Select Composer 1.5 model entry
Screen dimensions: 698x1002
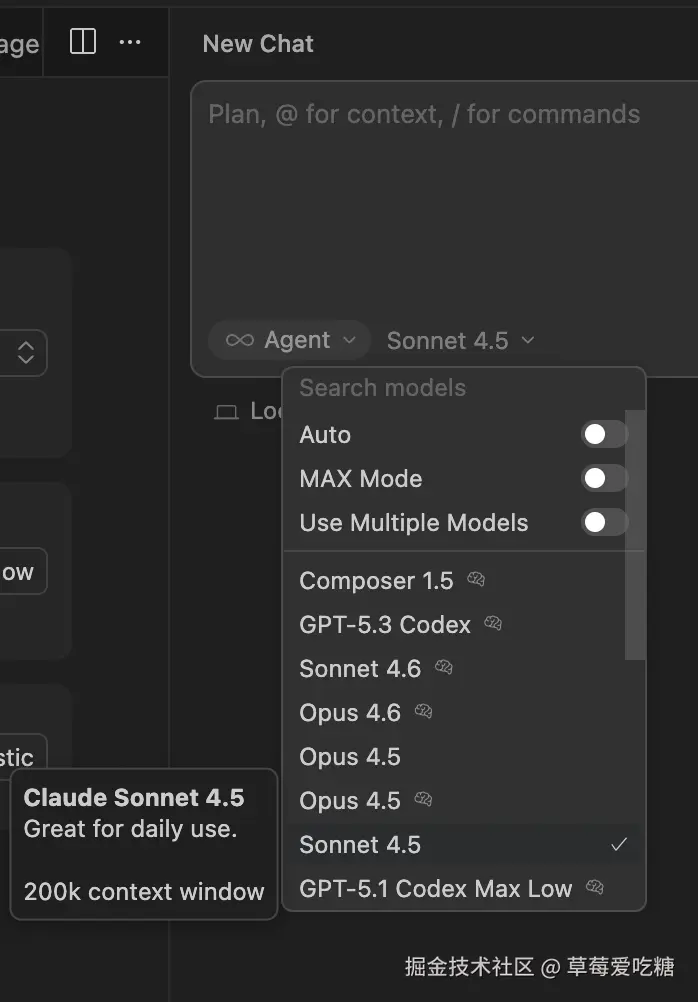point(376,581)
